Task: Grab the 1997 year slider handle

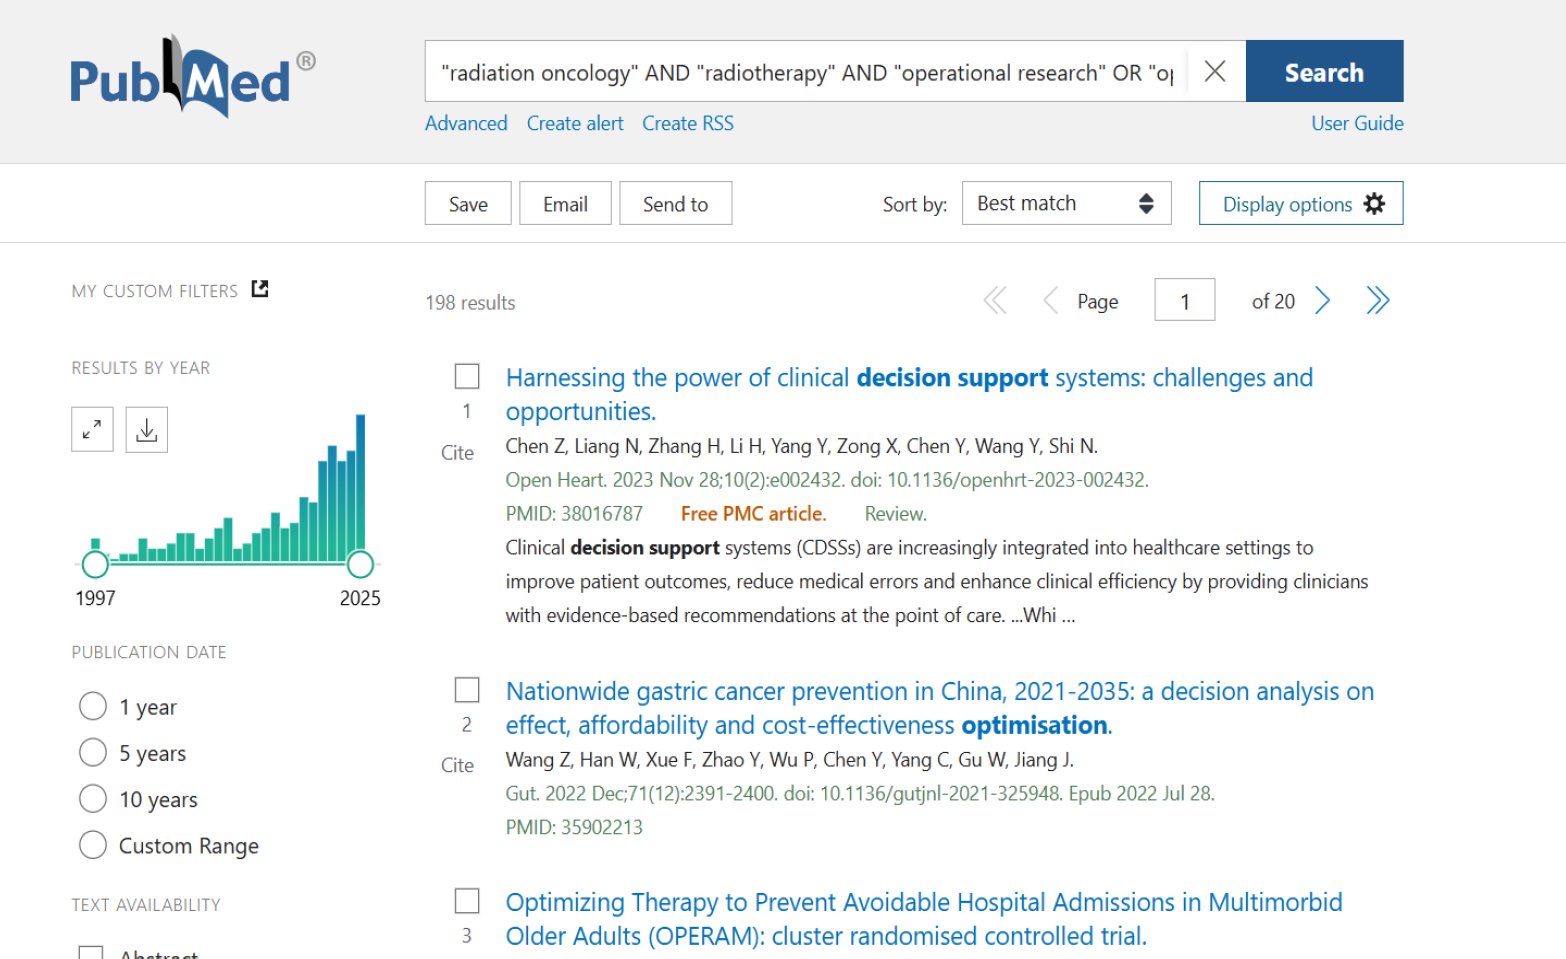Action: 95,564
